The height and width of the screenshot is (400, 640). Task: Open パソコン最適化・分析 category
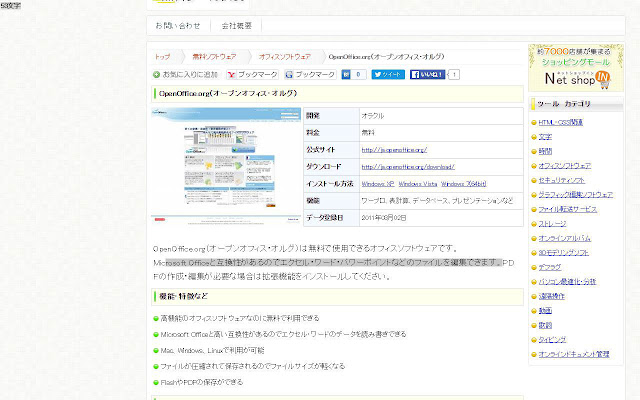[x=567, y=282]
